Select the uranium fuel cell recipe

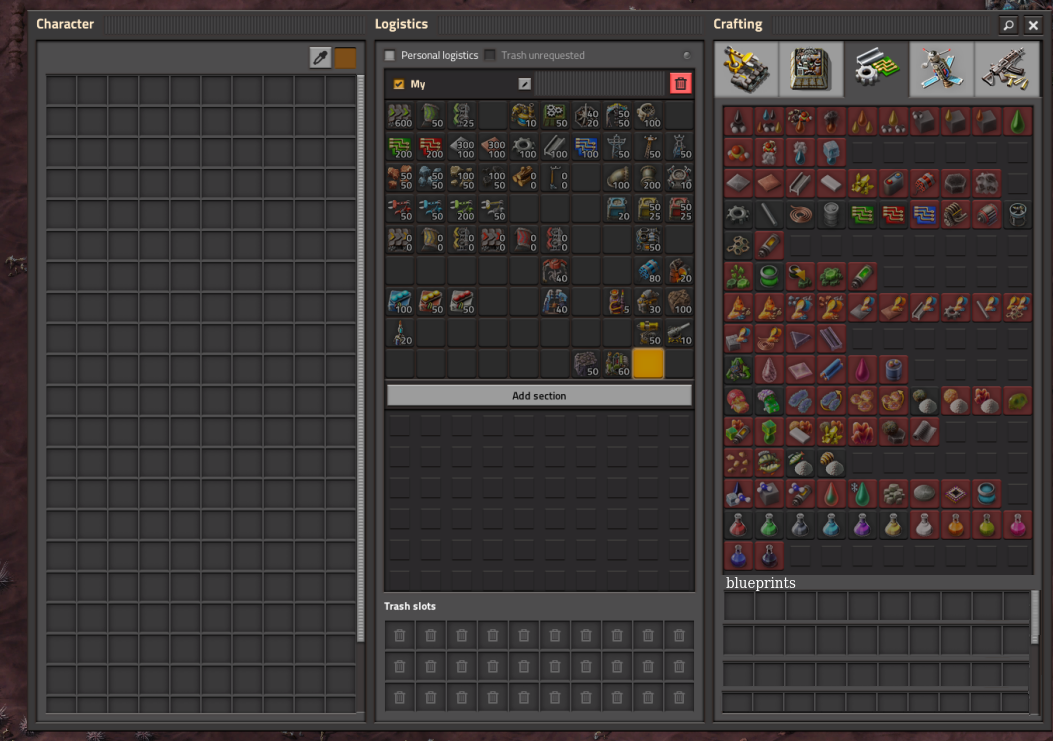point(862,276)
